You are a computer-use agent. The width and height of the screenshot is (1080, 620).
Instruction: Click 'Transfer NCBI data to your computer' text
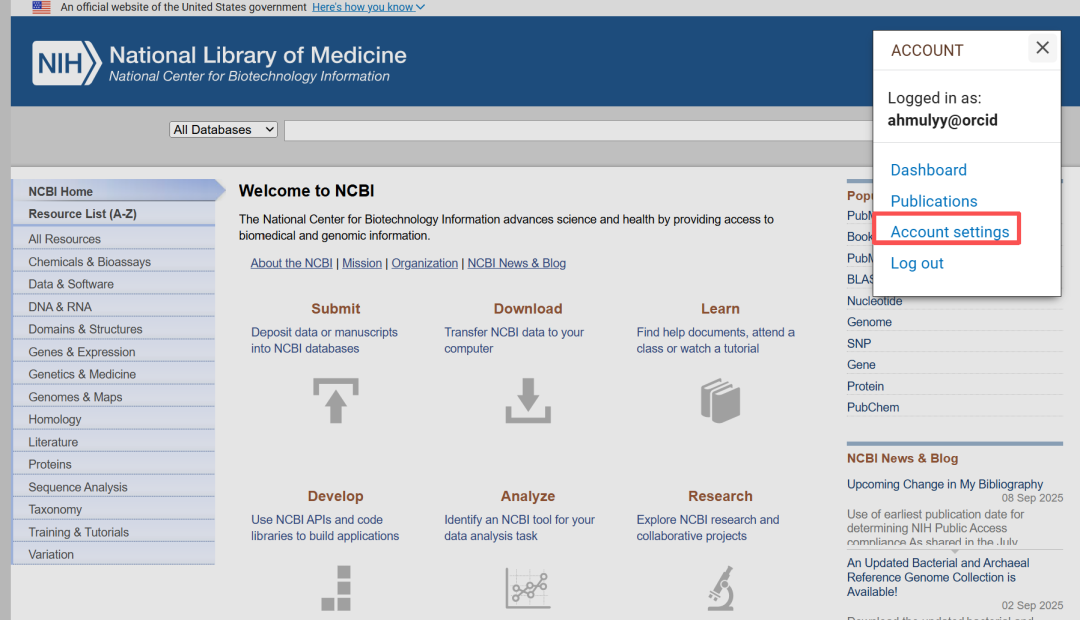(x=514, y=340)
